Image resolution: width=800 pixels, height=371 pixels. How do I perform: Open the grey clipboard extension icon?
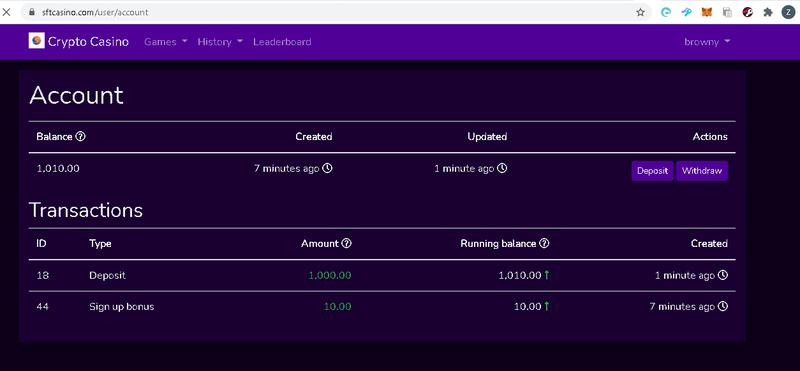pyautogui.click(x=727, y=12)
